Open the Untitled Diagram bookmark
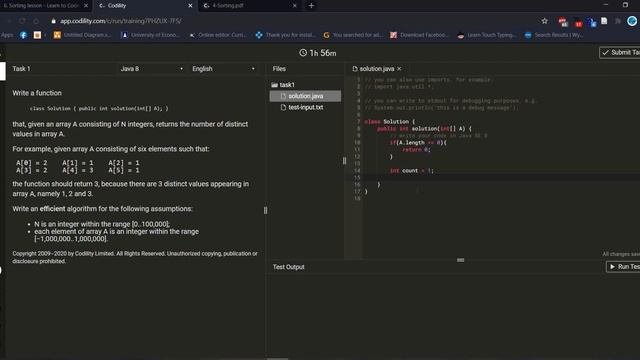 tap(82, 35)
